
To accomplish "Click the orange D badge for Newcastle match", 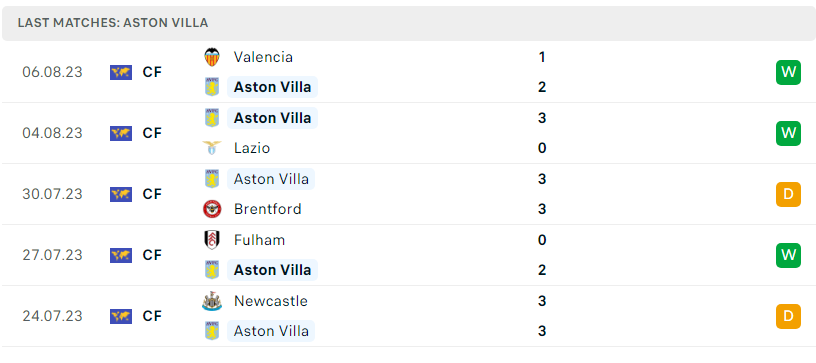I will tap(788, 316).
